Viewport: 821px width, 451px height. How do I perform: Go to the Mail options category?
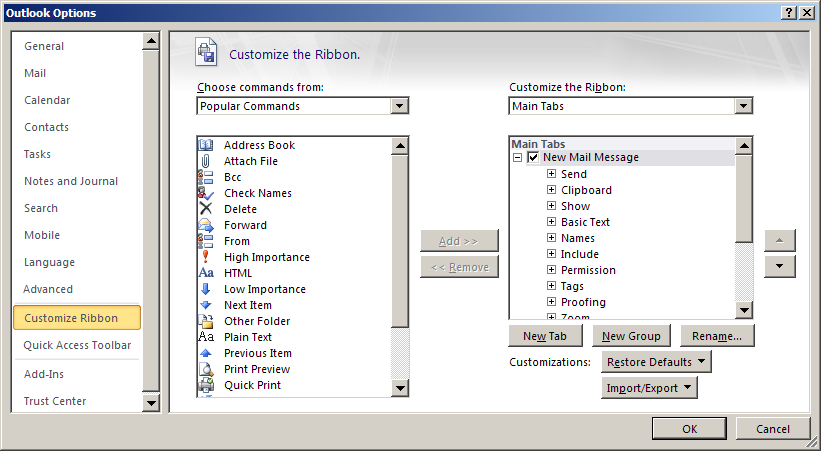pos(35,73)
